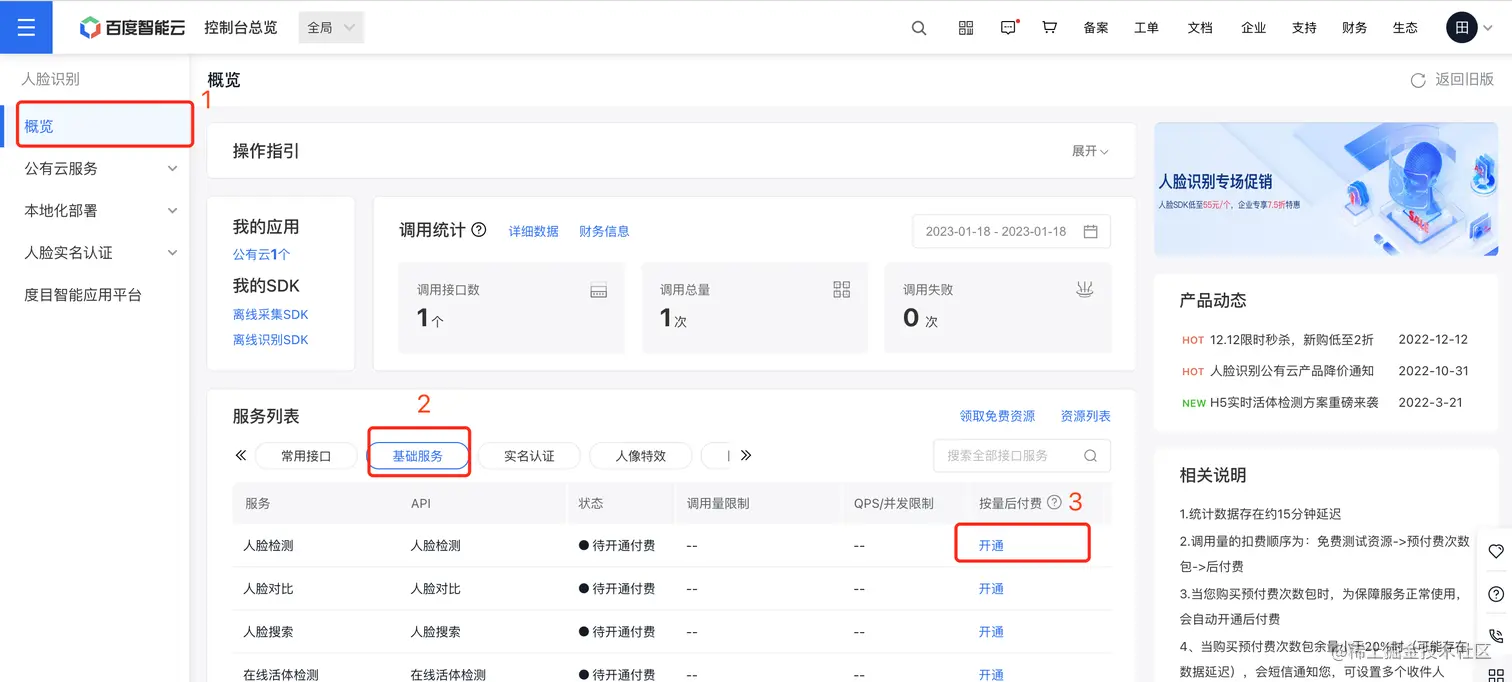Click search icon in 搜索全部接口服务 box
Image resolution: width=1512 pixels, height=682 pixels.
pyautogui.click(x=1091, y=455)
